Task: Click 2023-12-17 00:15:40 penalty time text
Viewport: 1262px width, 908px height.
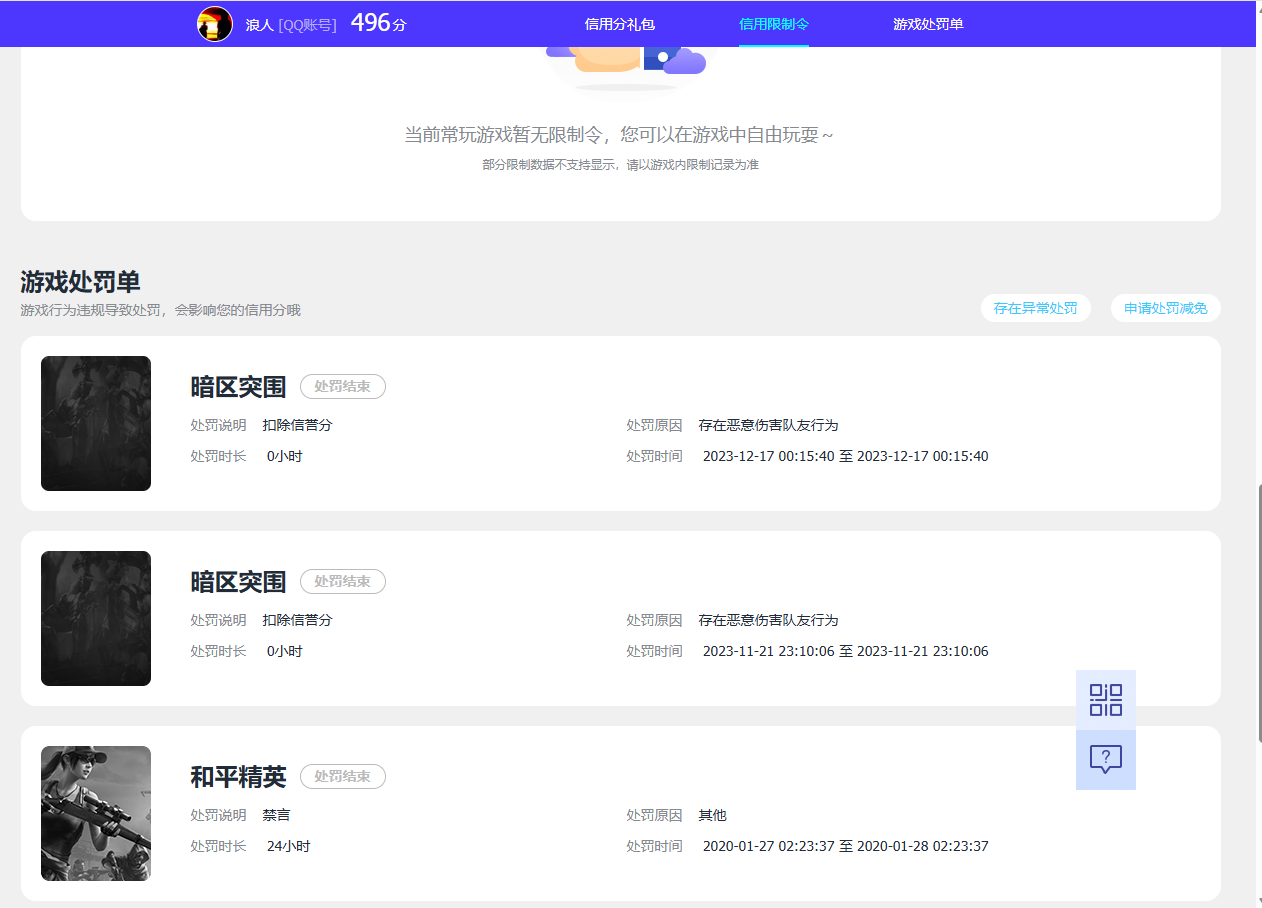Action: pyautogui.click(x=845, y=456)
